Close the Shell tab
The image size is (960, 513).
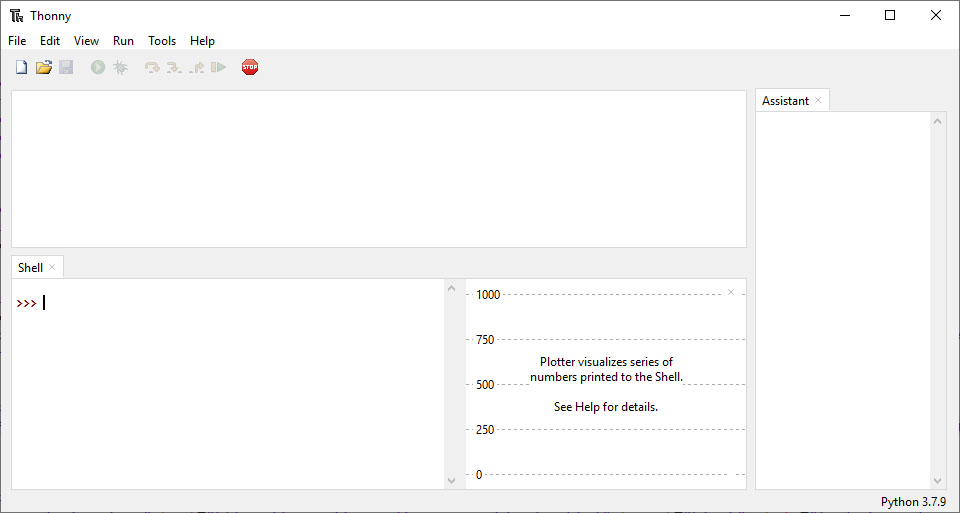tap(52, 267)
